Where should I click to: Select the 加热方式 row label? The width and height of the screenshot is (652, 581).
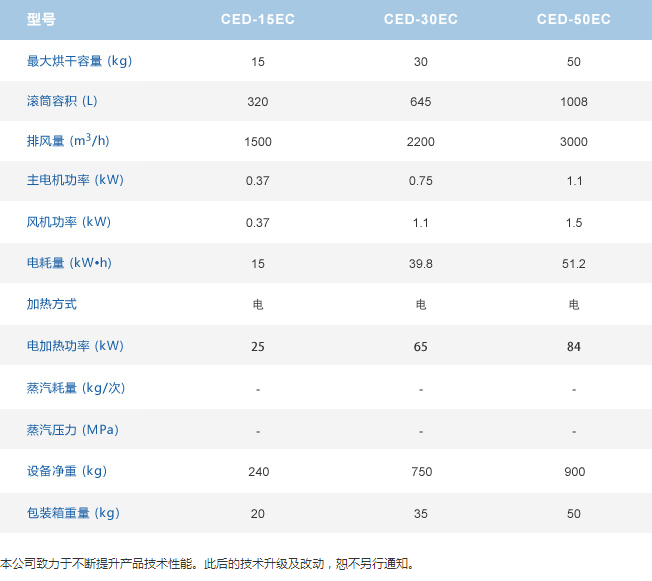52,303
